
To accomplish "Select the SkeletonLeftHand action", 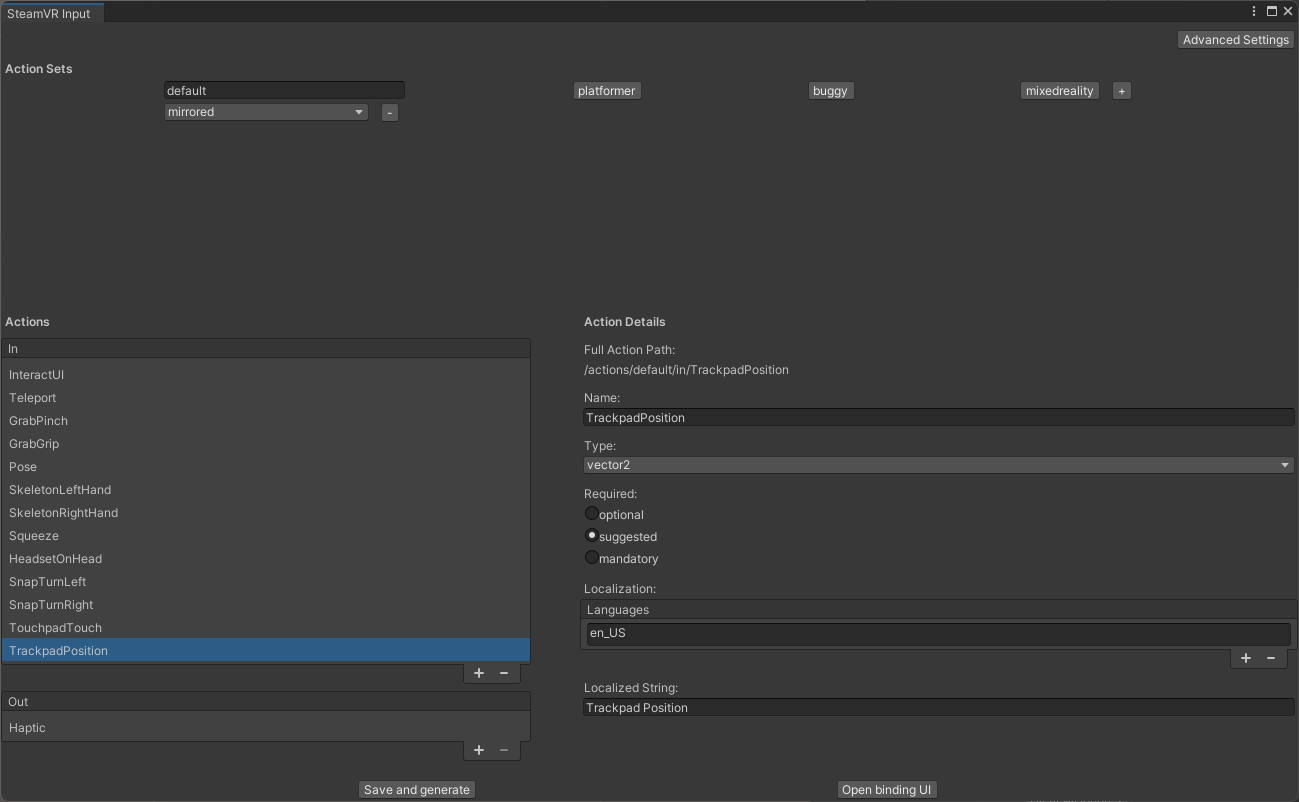I will pyautogui.click(x=266, y=490).
